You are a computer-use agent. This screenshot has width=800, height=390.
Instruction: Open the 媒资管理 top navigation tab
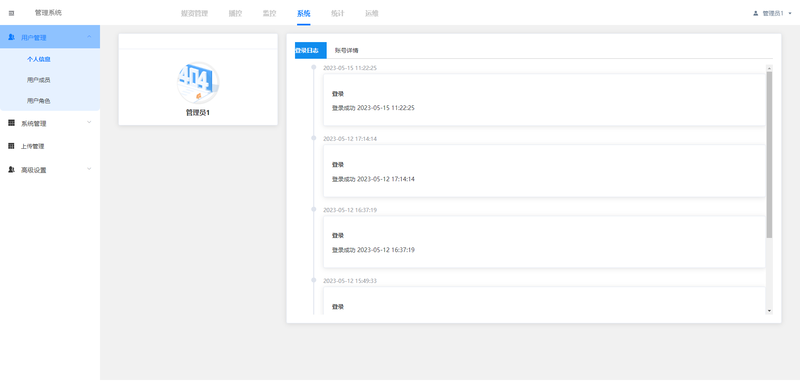(194, 14)
